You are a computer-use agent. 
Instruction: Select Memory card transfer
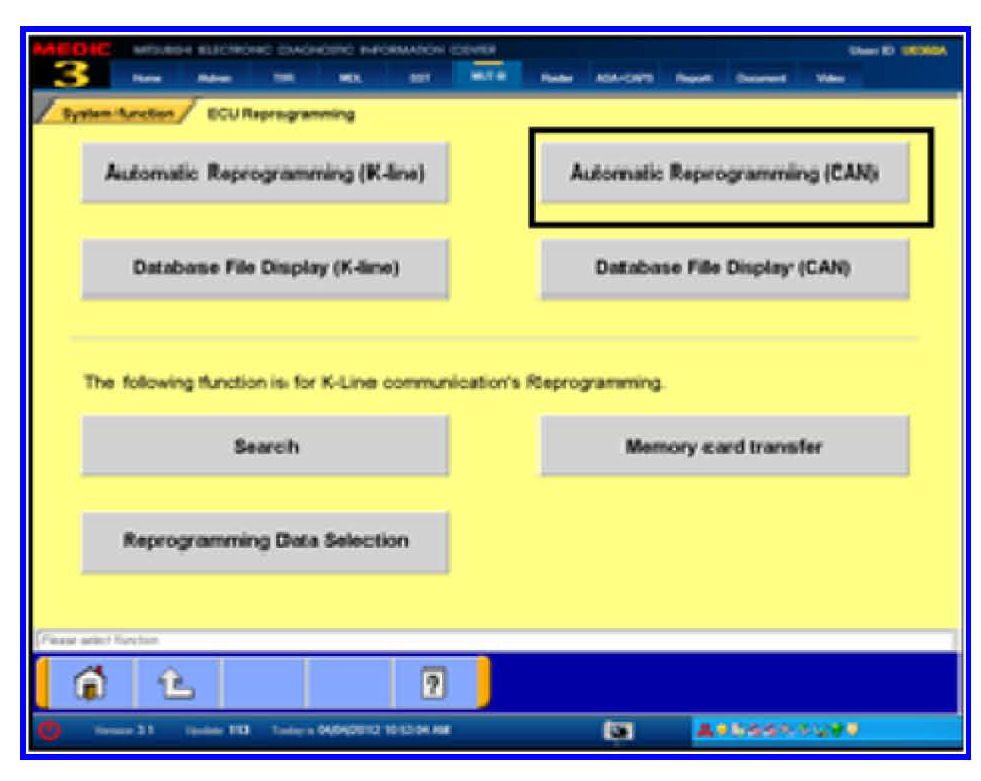[725, 446]
